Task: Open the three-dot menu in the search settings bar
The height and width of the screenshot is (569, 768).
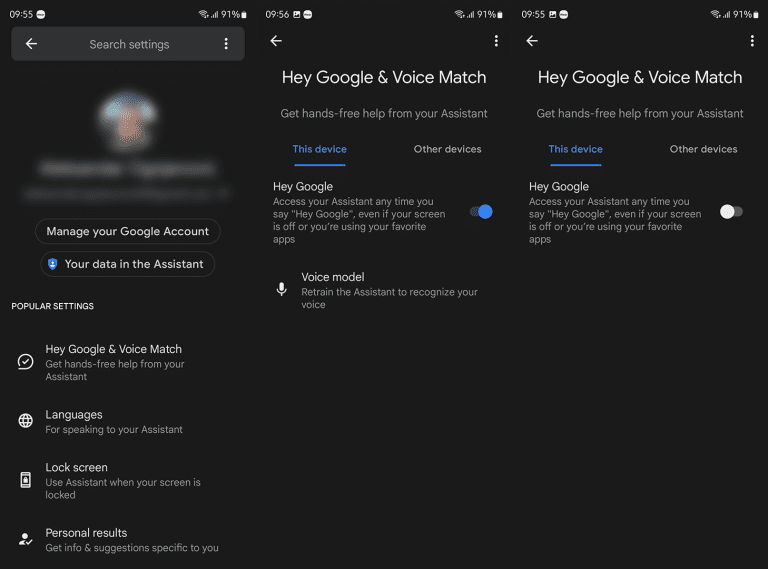Action: pyautogui.click(x=226, y=44)
